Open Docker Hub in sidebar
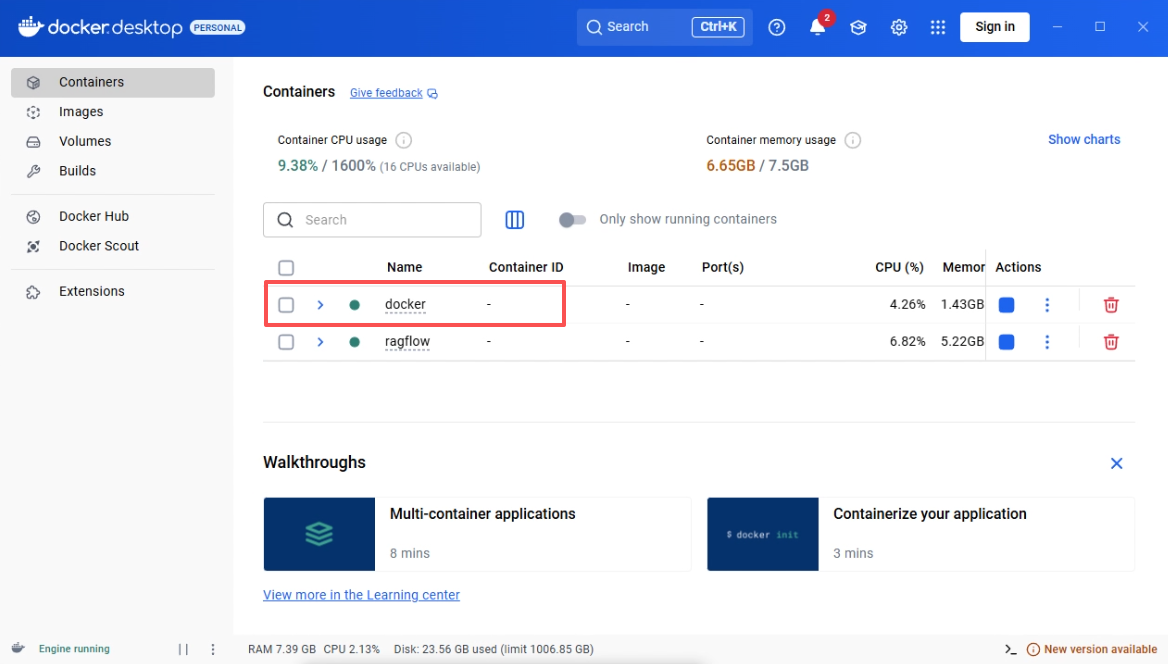1168x664 pixels. [112, 216]
